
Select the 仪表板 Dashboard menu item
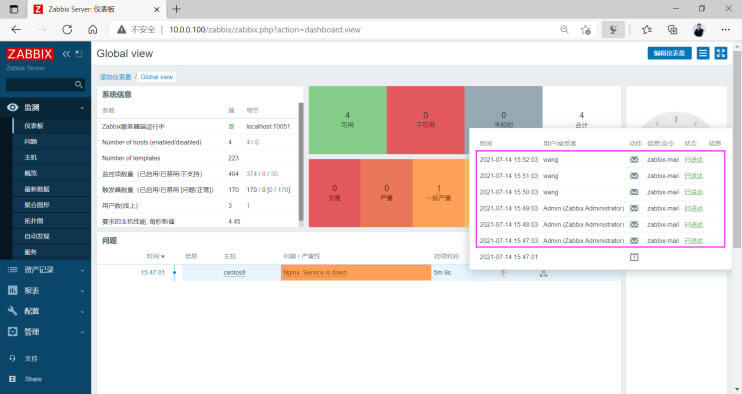34,126
